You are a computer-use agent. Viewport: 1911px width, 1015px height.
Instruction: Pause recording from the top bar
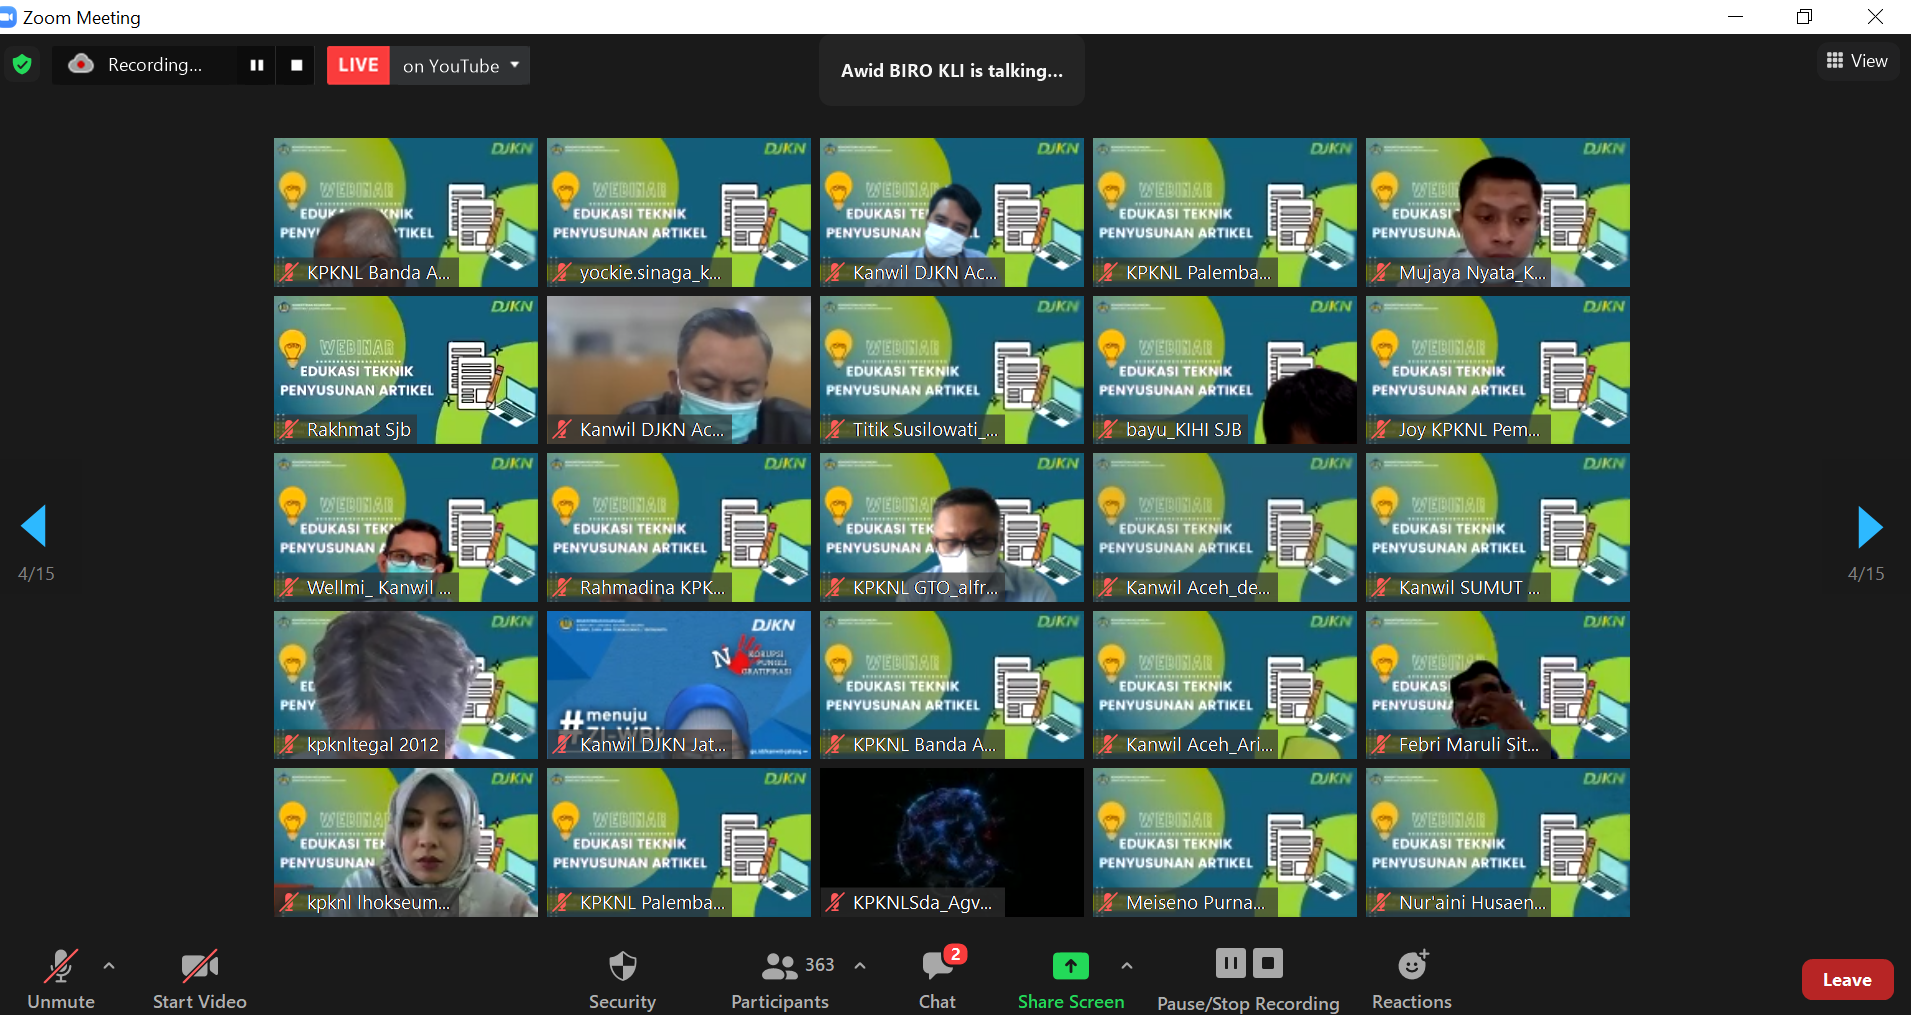click(257, 65)
